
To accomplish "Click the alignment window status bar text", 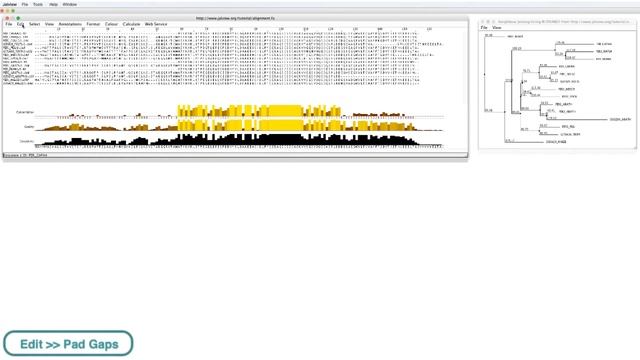I will [x=25, y=155].
